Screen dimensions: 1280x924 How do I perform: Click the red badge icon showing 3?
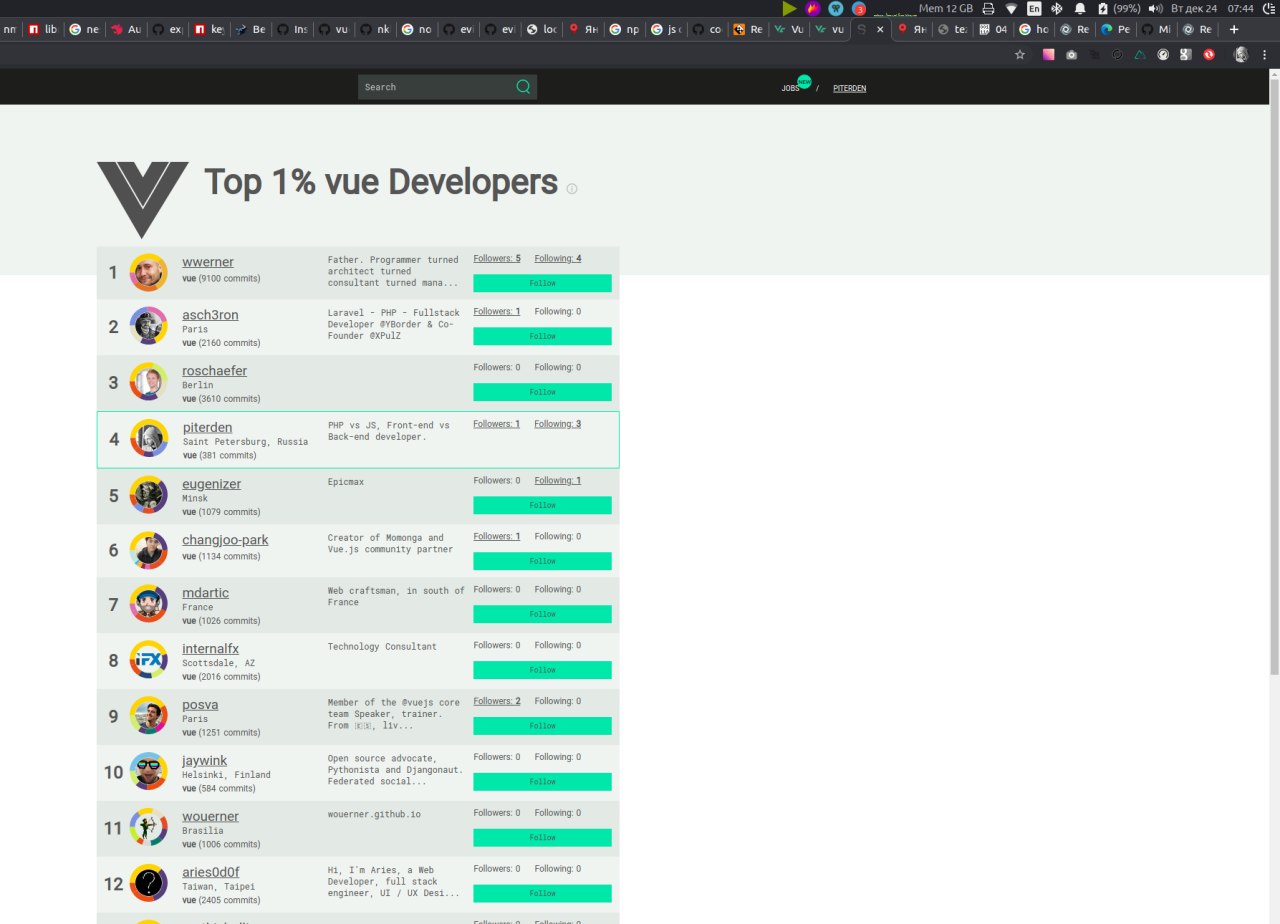[859, 8]
